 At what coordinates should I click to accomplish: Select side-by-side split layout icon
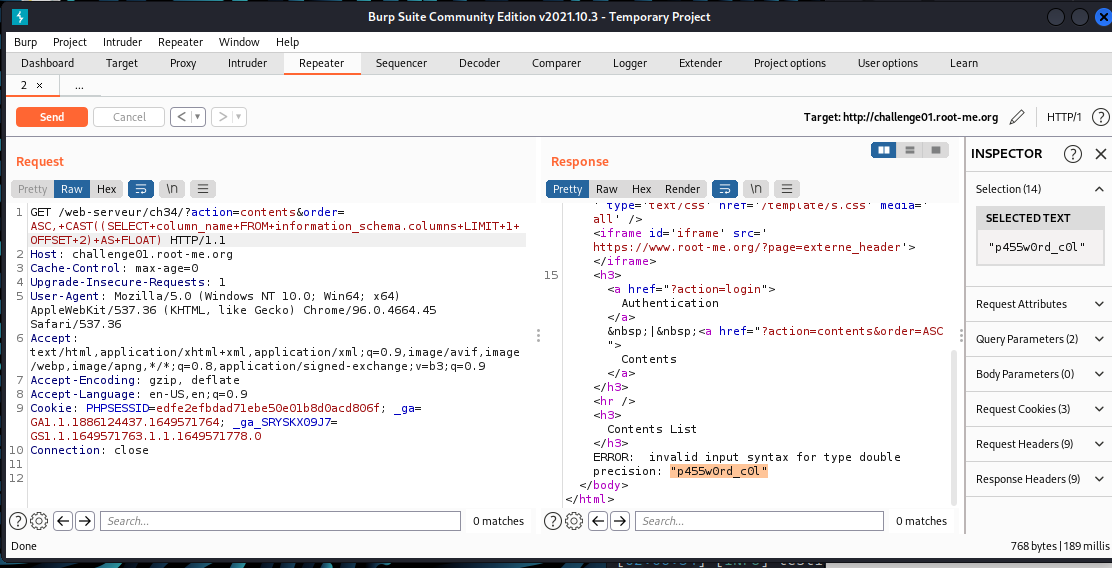click(884, 150)
